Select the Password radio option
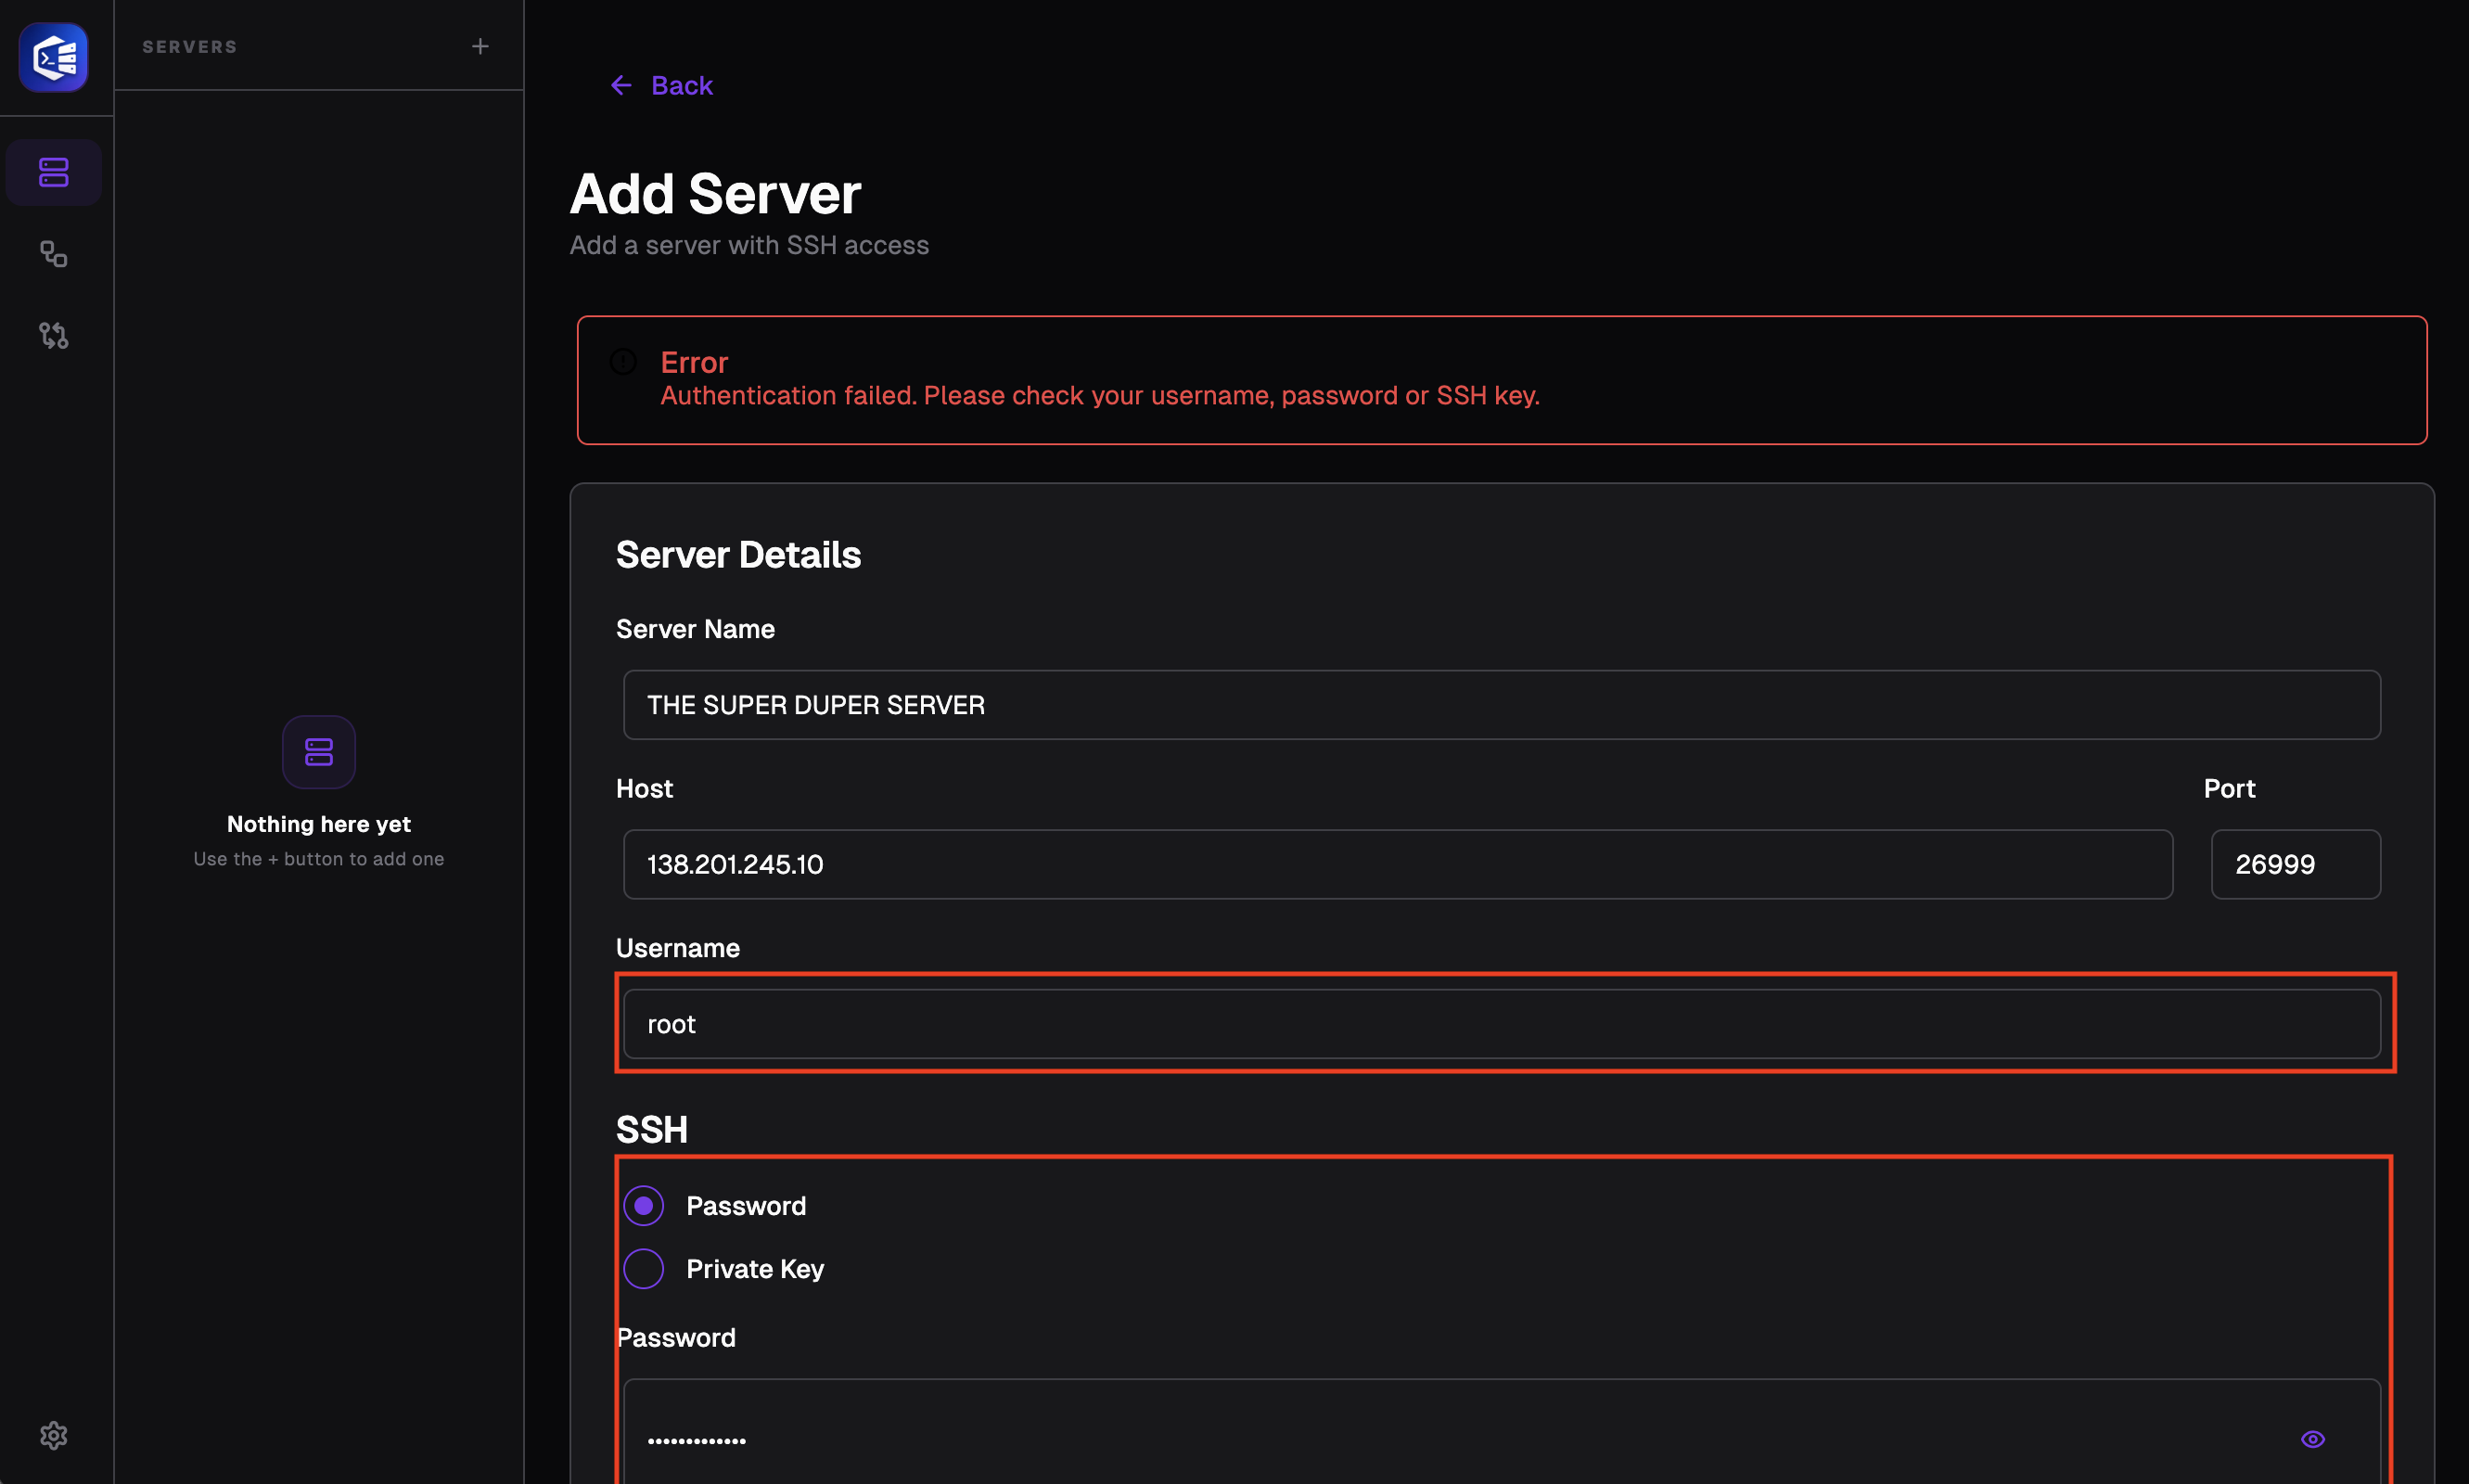Screen dimensions: 2469x1484 click(644, 1206)
